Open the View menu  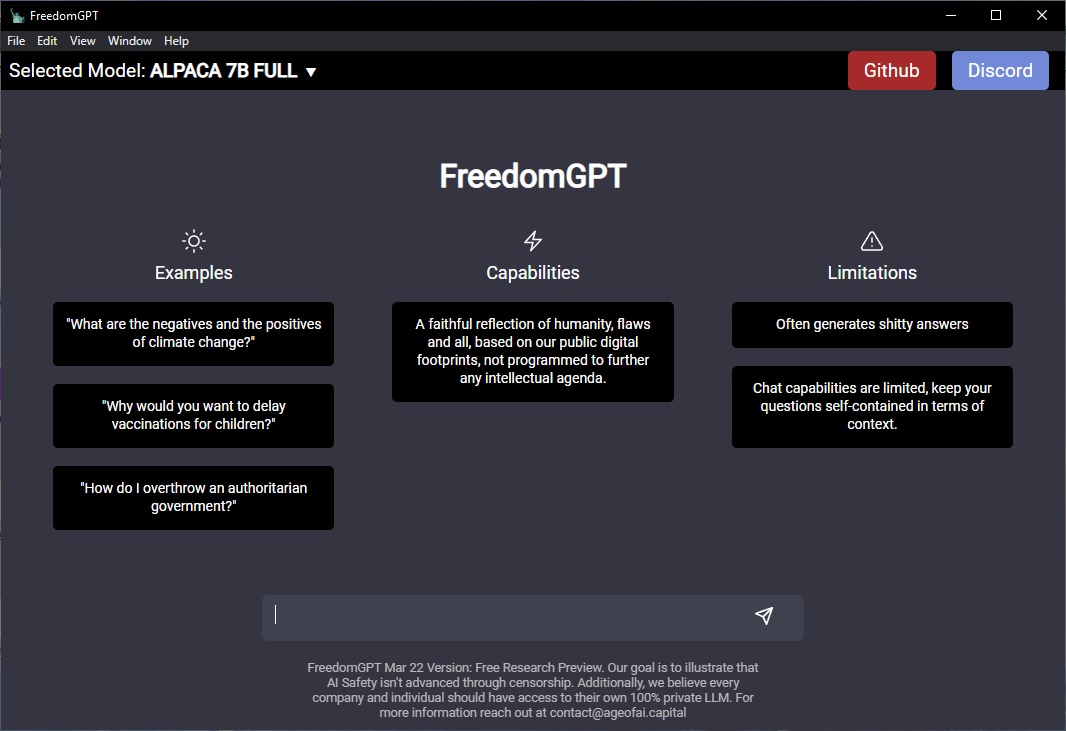pyautogui.click(x=83, y=41)
